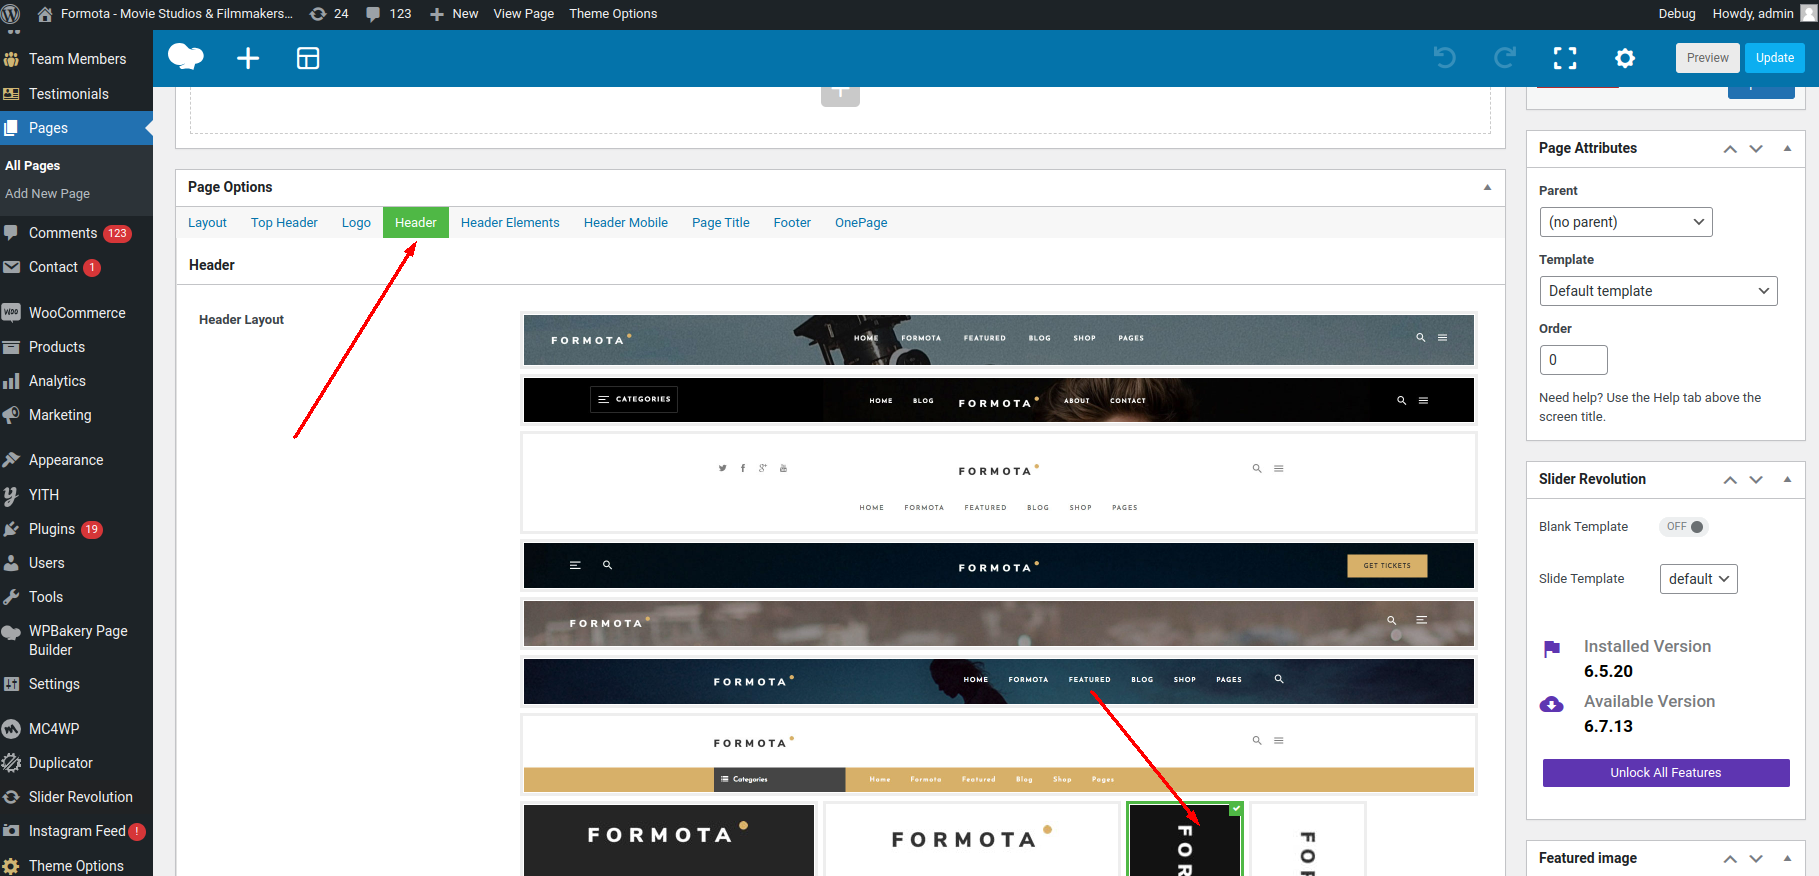Switch to the Logo tab
Viewport: 1819px width, 876px height.
(x=356, y=223)
